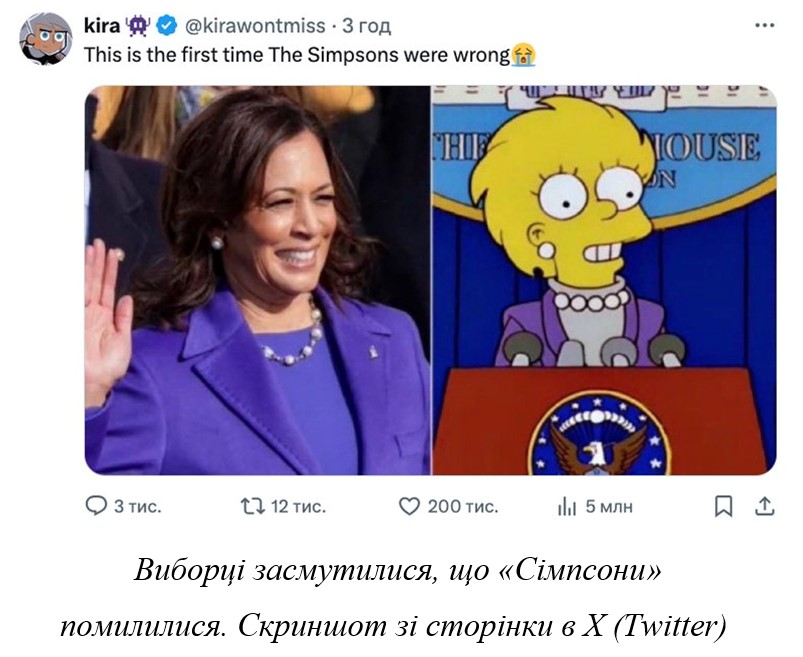Click the tweet text about The Simpsons
This screenshot has width=803, height=657.
click(x=297, y=55)
